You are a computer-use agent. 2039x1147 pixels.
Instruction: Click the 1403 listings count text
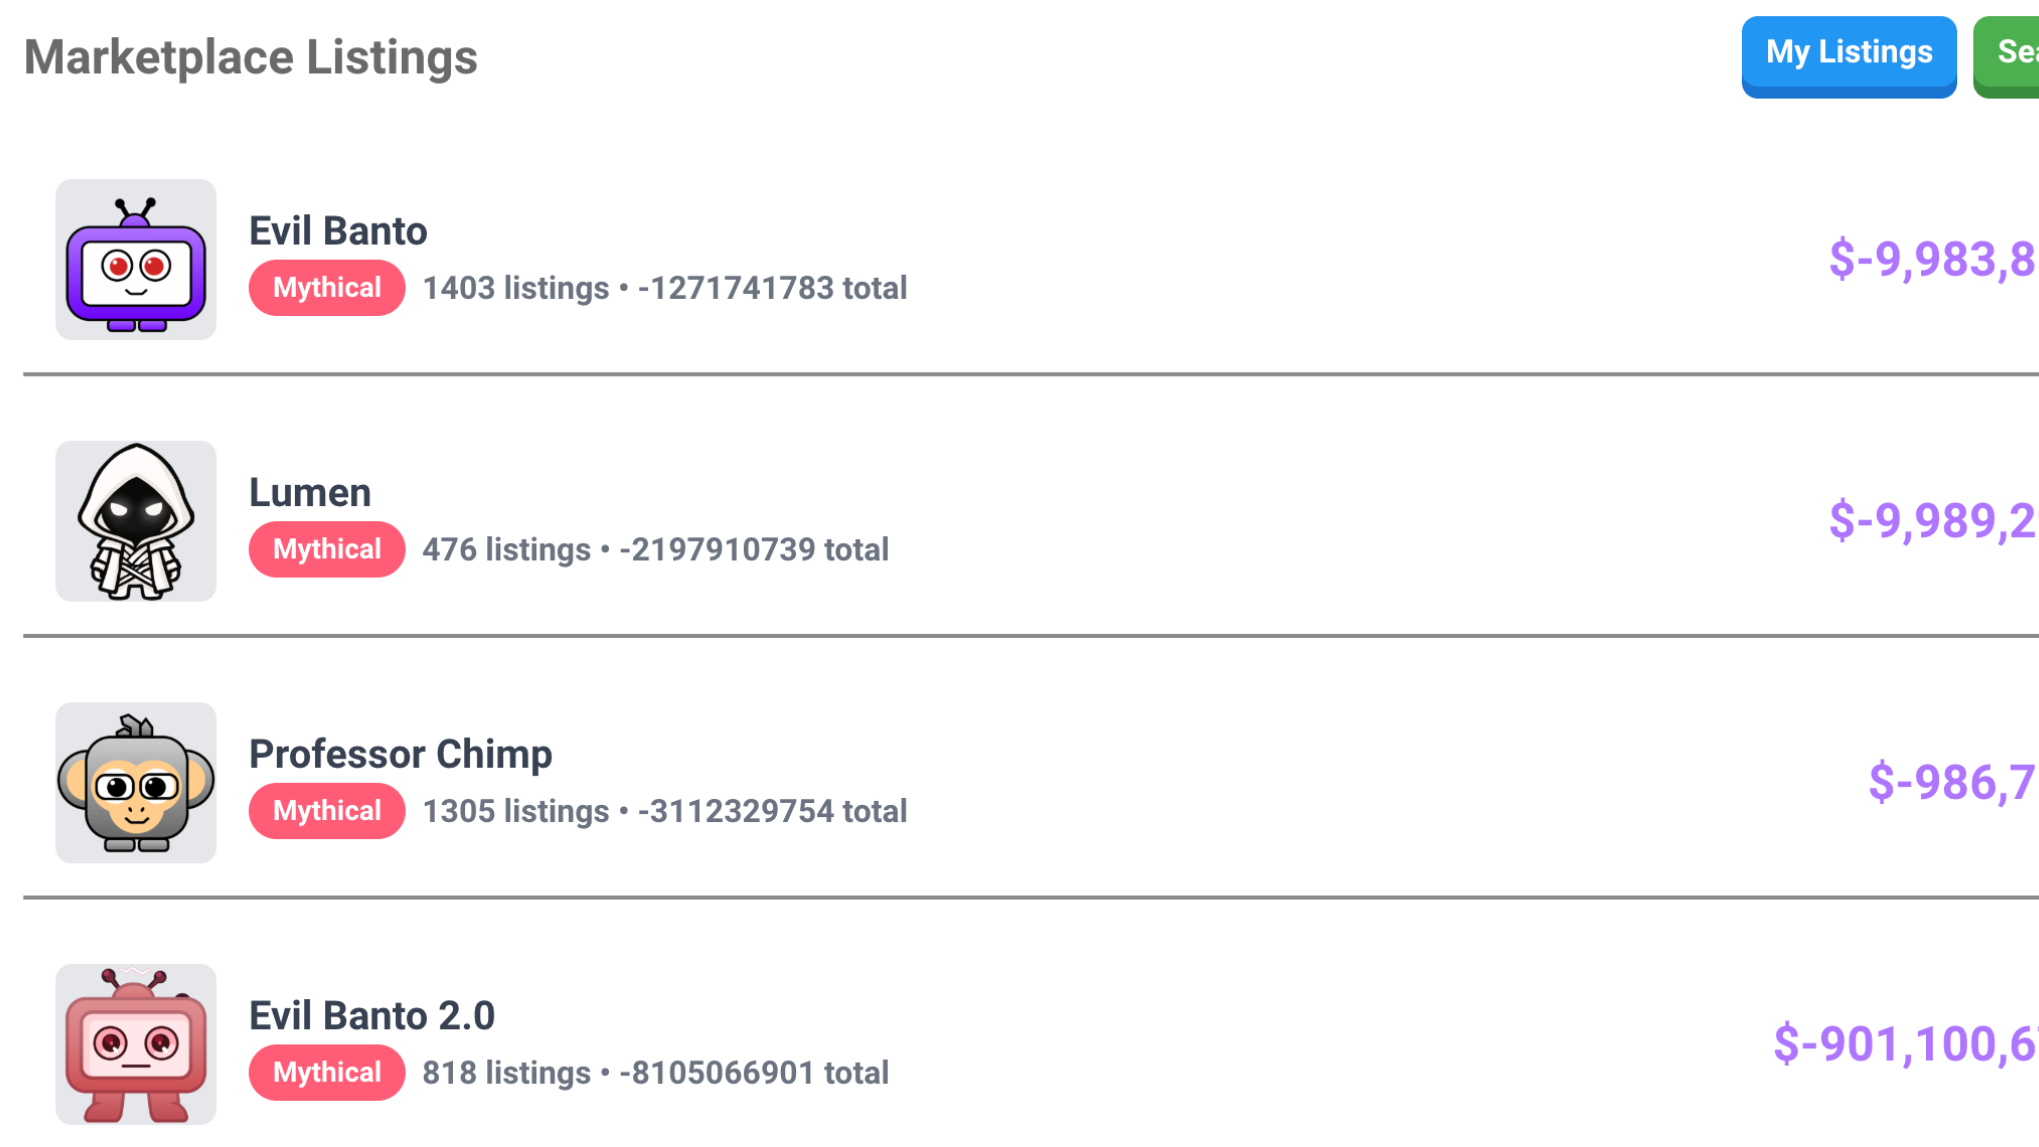tap(516, 288)
